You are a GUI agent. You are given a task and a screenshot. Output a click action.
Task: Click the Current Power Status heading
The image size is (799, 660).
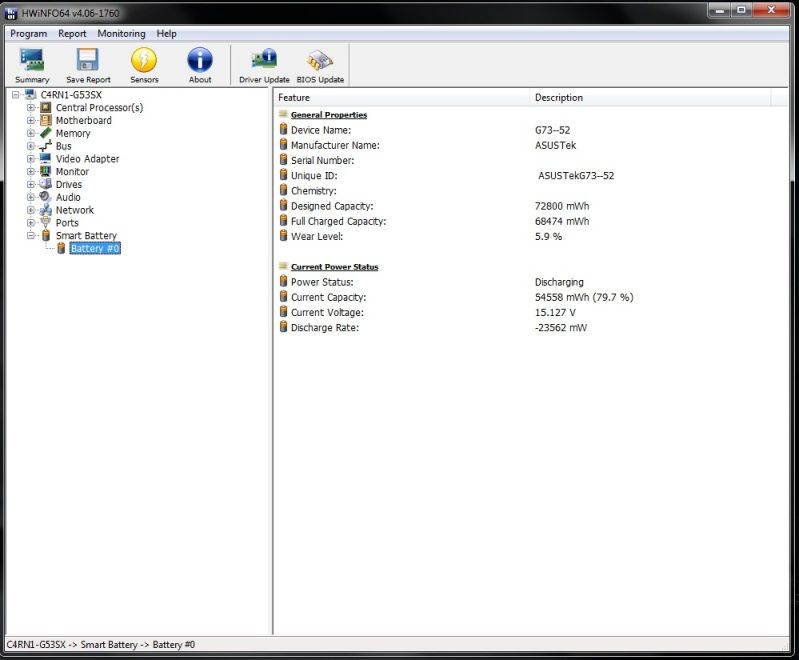coord(334,267)
